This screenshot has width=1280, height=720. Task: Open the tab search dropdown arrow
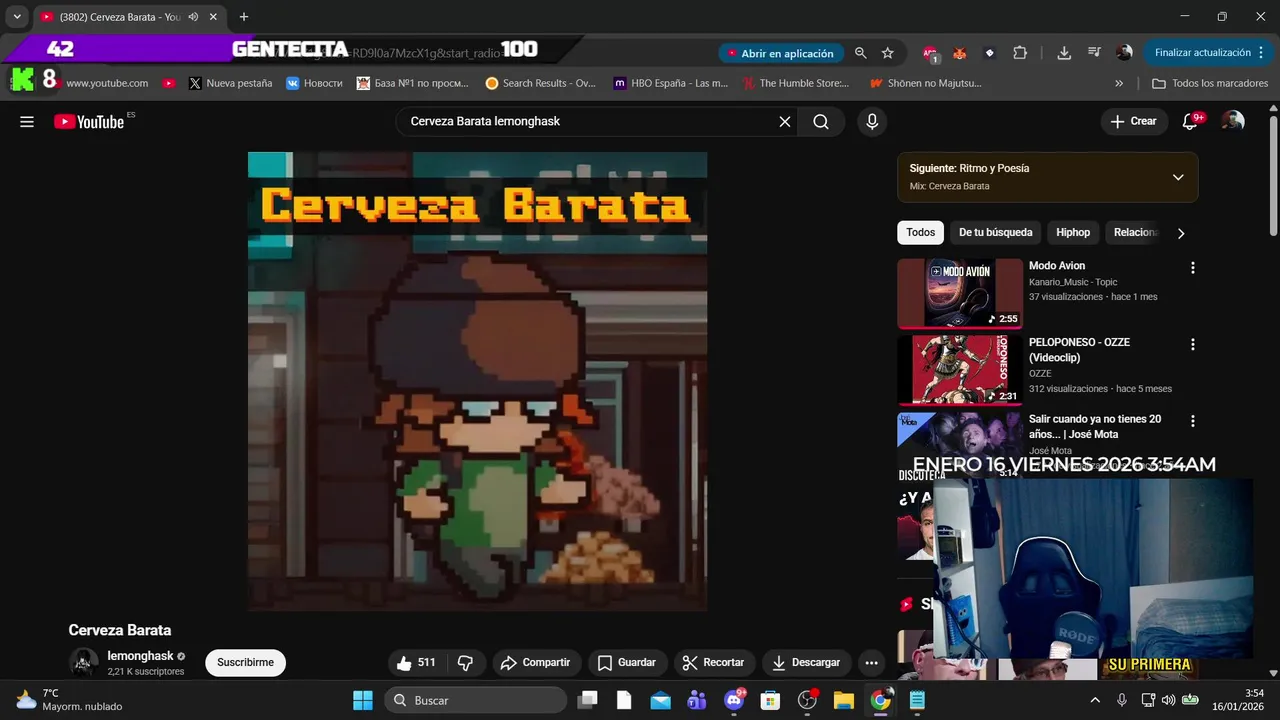[x=17, y=17]
